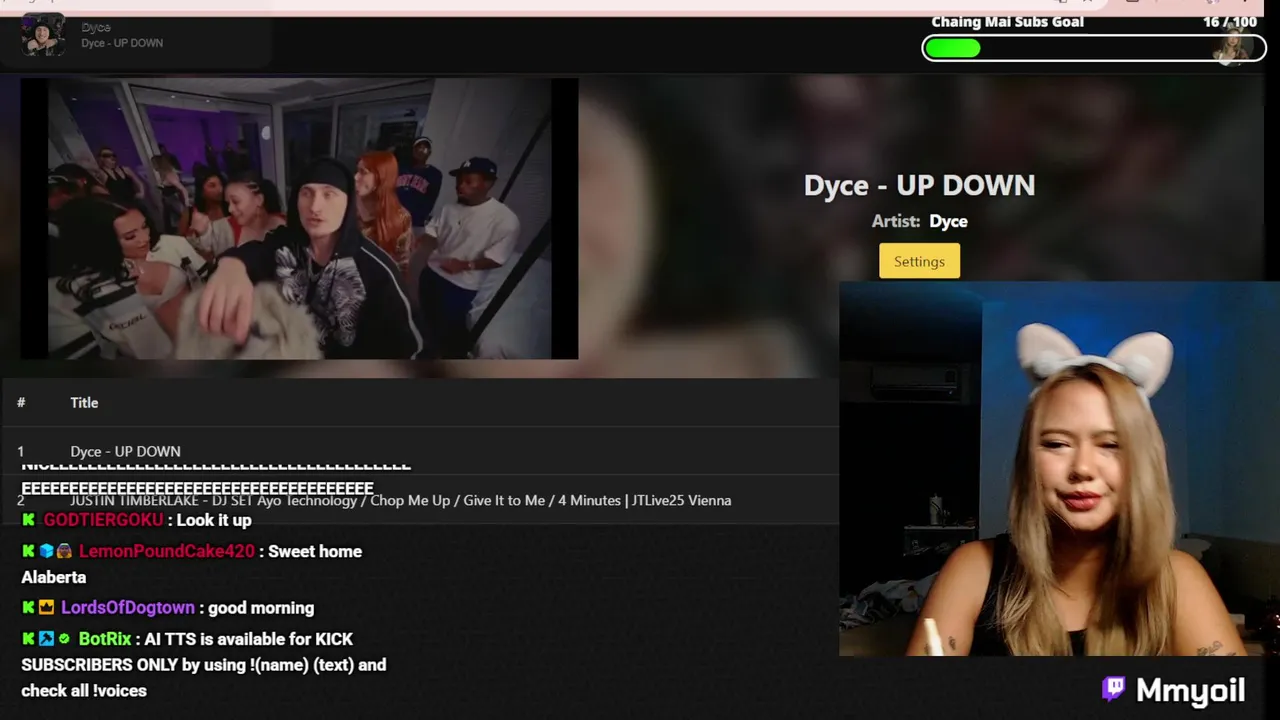
Task: Click the blue cube badge beside LemonPoundCake420
Action: click(46, 551)
